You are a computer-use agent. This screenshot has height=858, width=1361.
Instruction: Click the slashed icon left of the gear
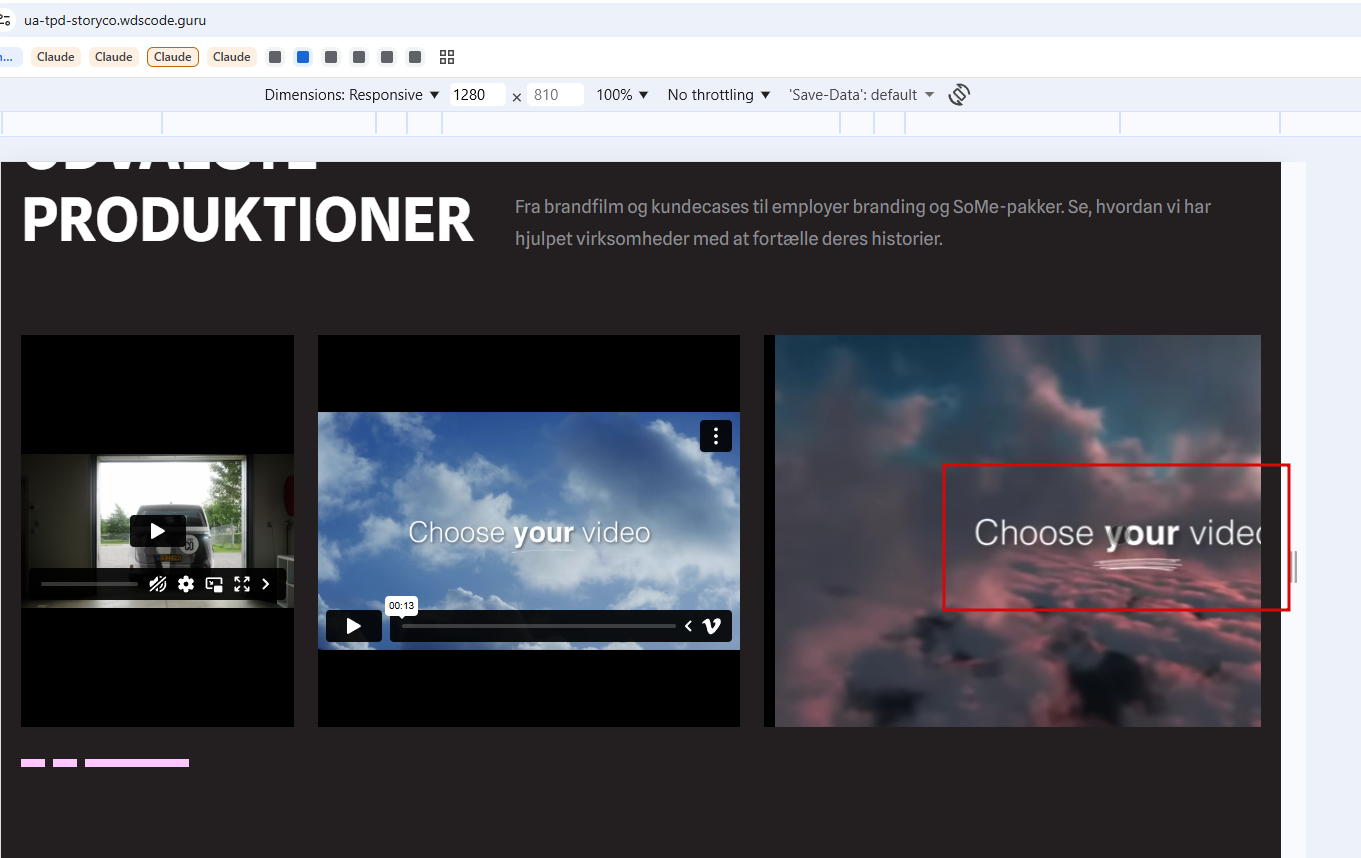pyautogui.click(x=157, y=584)
